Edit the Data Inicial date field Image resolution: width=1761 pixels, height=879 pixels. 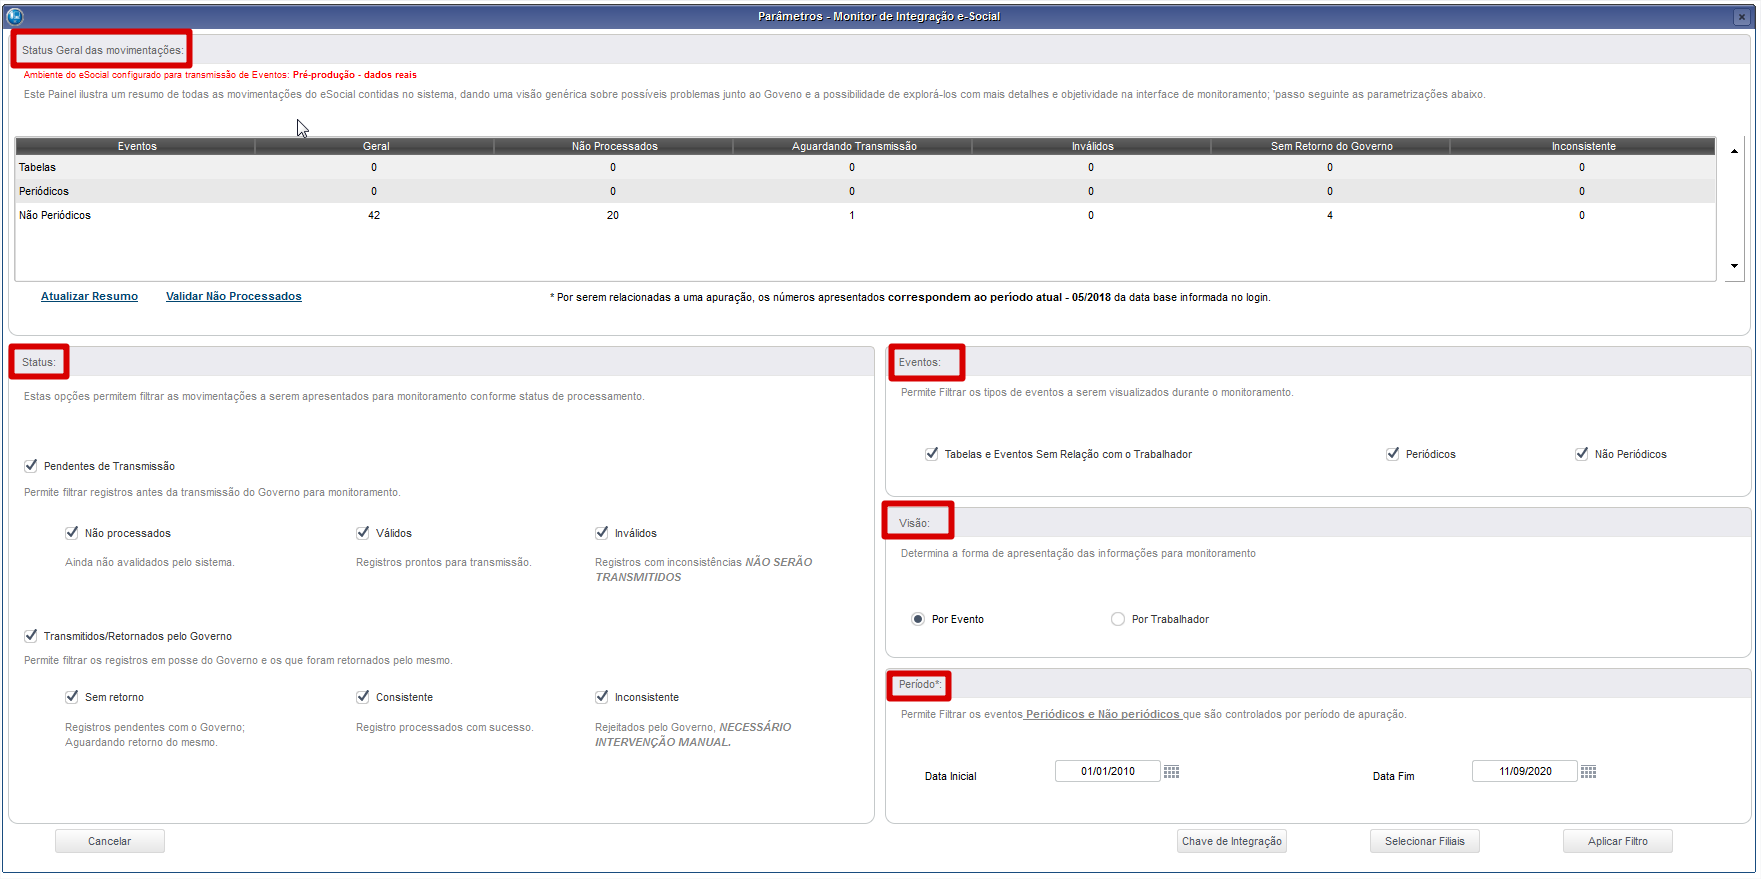click(1108, 771)
